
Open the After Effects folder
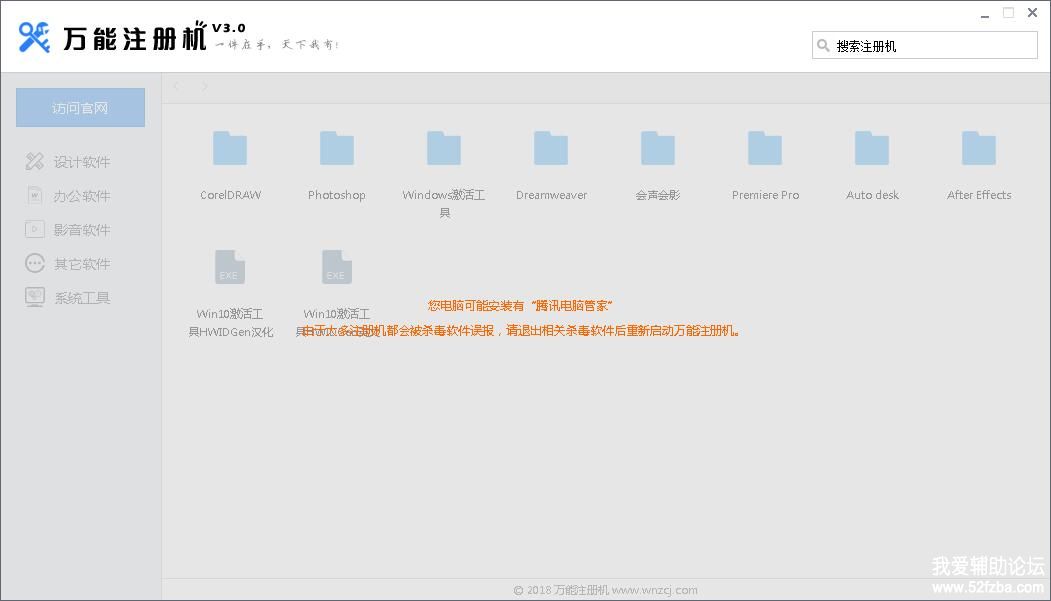pyautogui.click(x=979, y=149)
